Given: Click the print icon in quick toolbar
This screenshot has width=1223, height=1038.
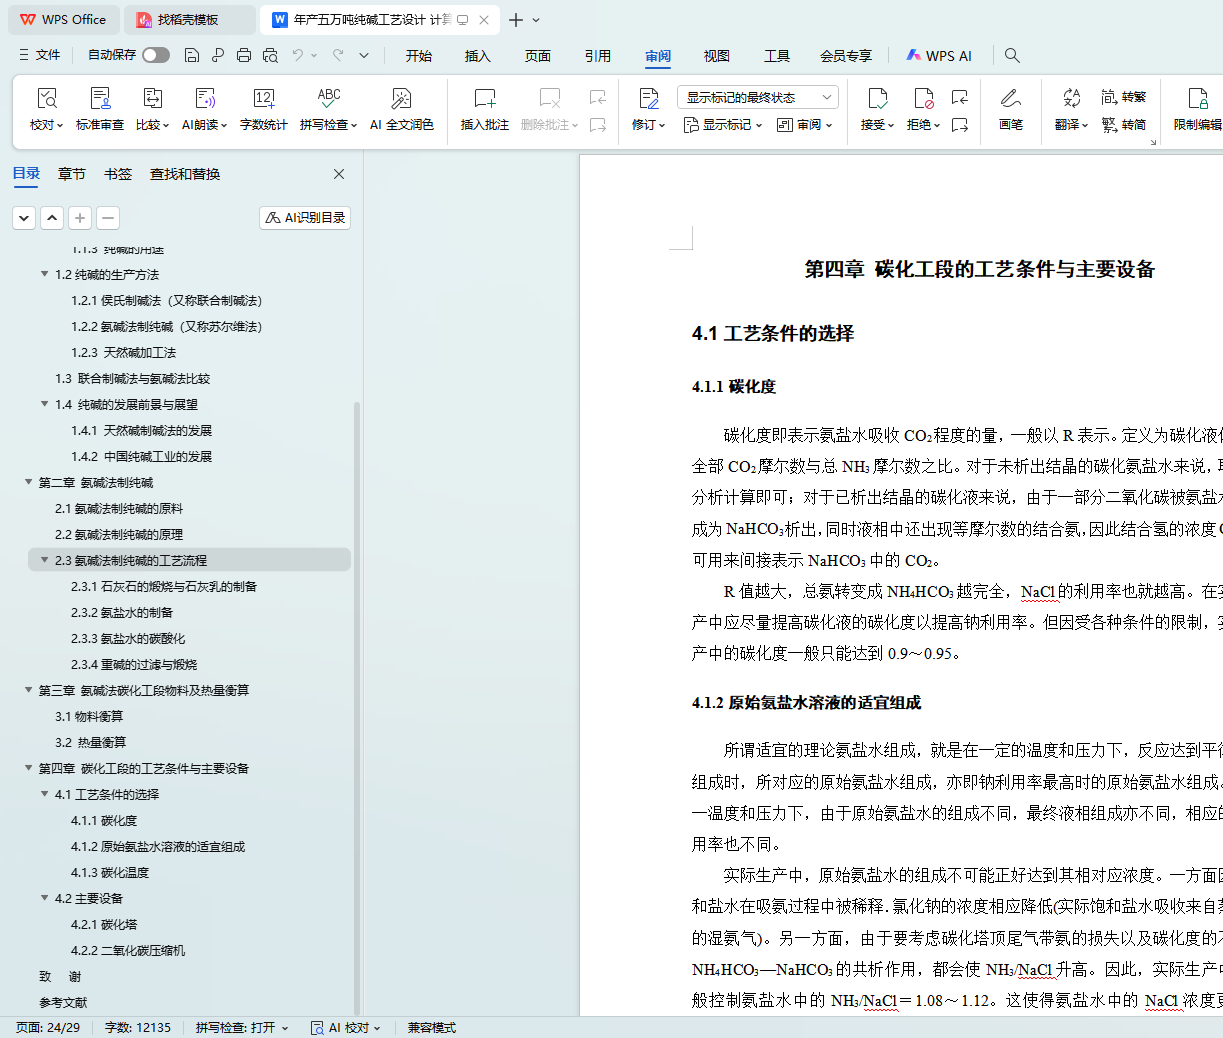Looking at the screenshot, I should (244, 56).
